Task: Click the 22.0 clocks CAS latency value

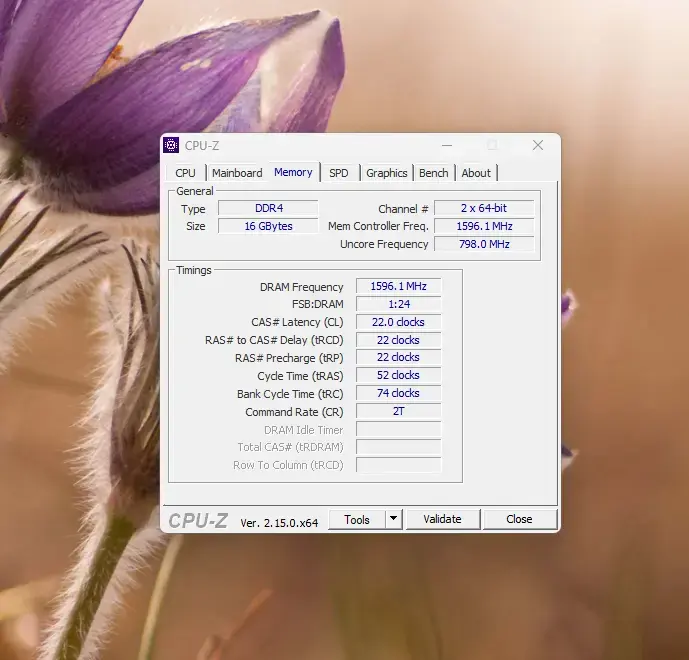Action: (399, 322)
